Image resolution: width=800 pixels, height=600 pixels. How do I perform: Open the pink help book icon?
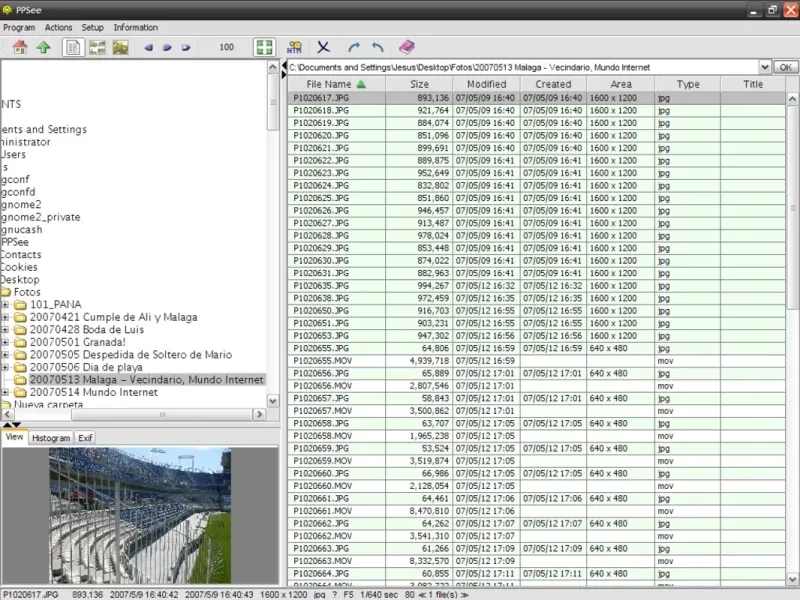[x=407, y=47]
